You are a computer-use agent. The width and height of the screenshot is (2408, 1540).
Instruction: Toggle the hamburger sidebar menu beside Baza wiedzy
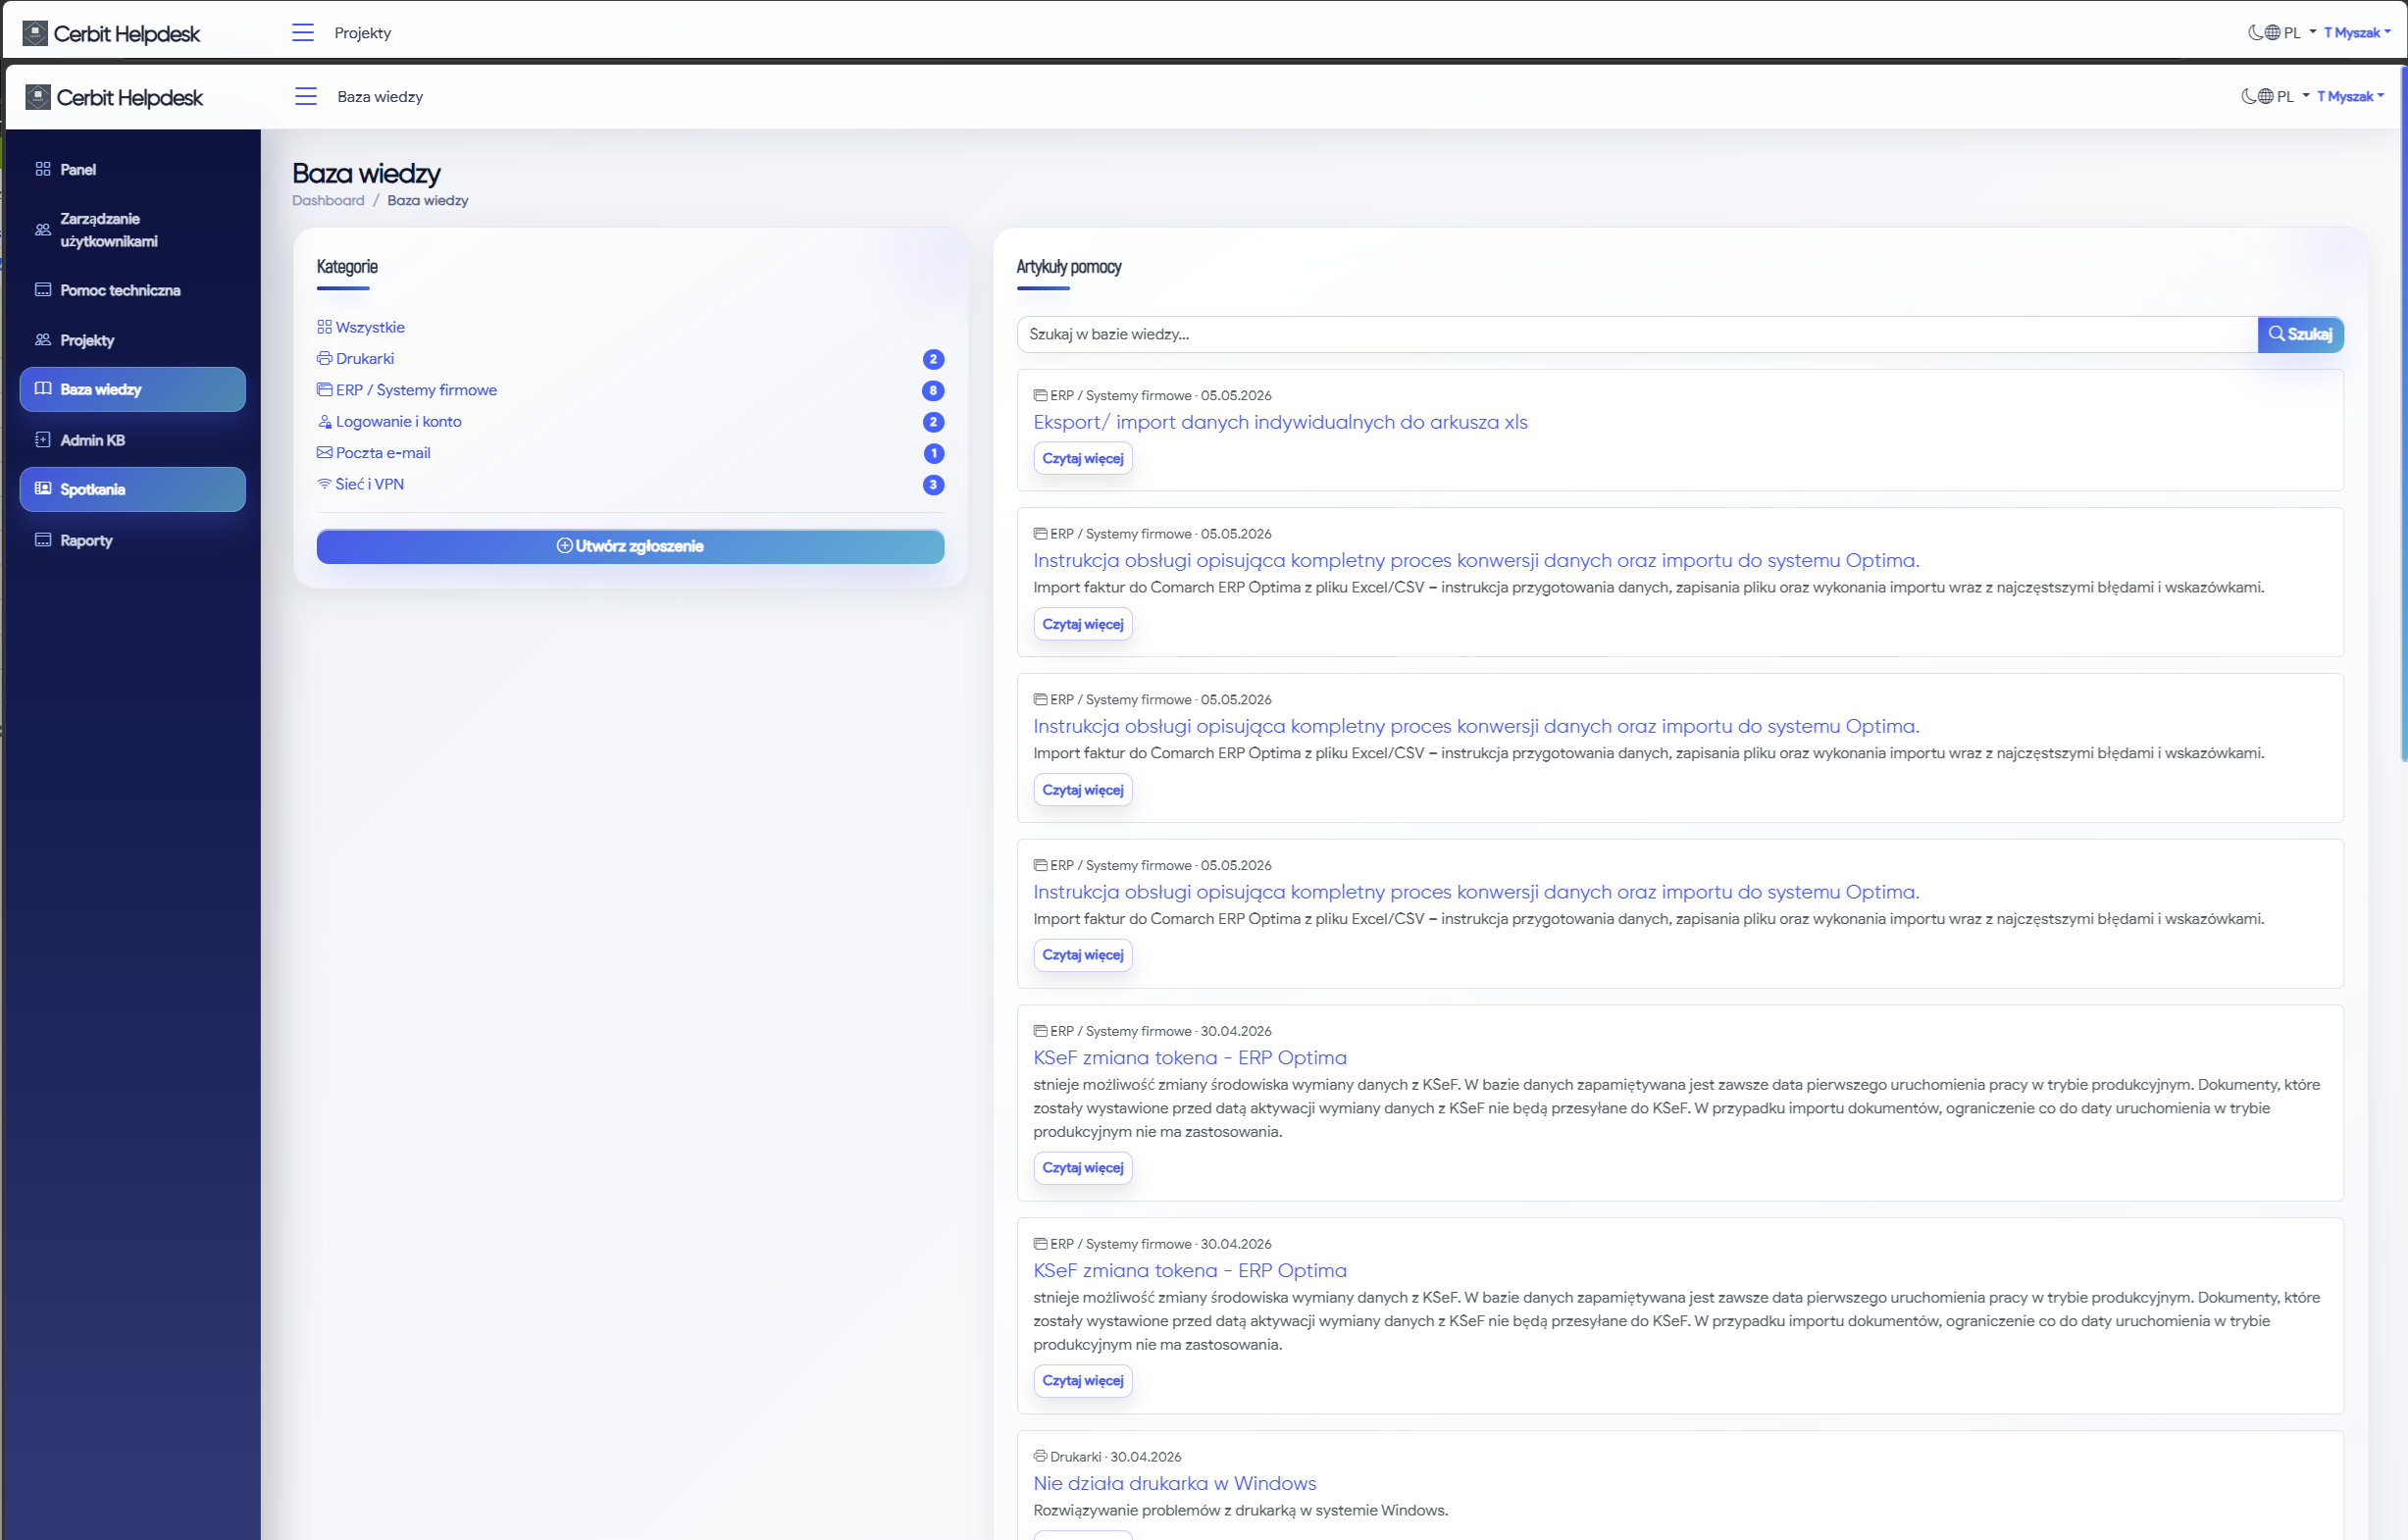pyautogui.click(x=306, y=96)
